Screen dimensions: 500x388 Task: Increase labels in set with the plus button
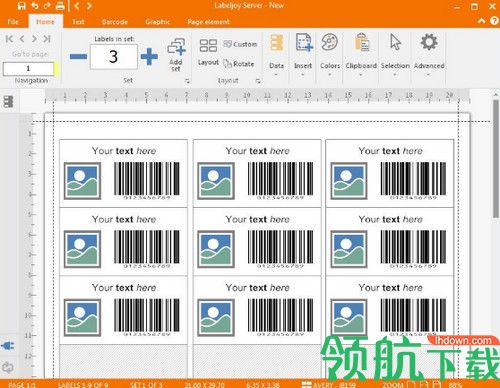[x=149, y=57]
